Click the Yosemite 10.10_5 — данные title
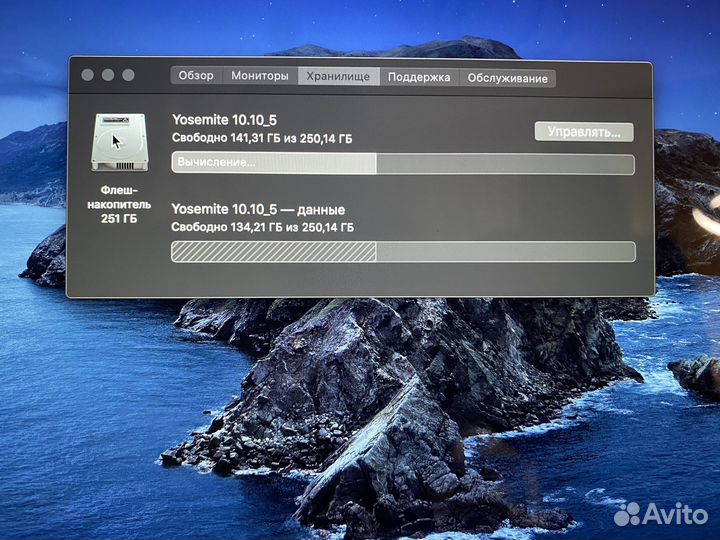The width and height of the screenshot is (720, 540). 258,209
